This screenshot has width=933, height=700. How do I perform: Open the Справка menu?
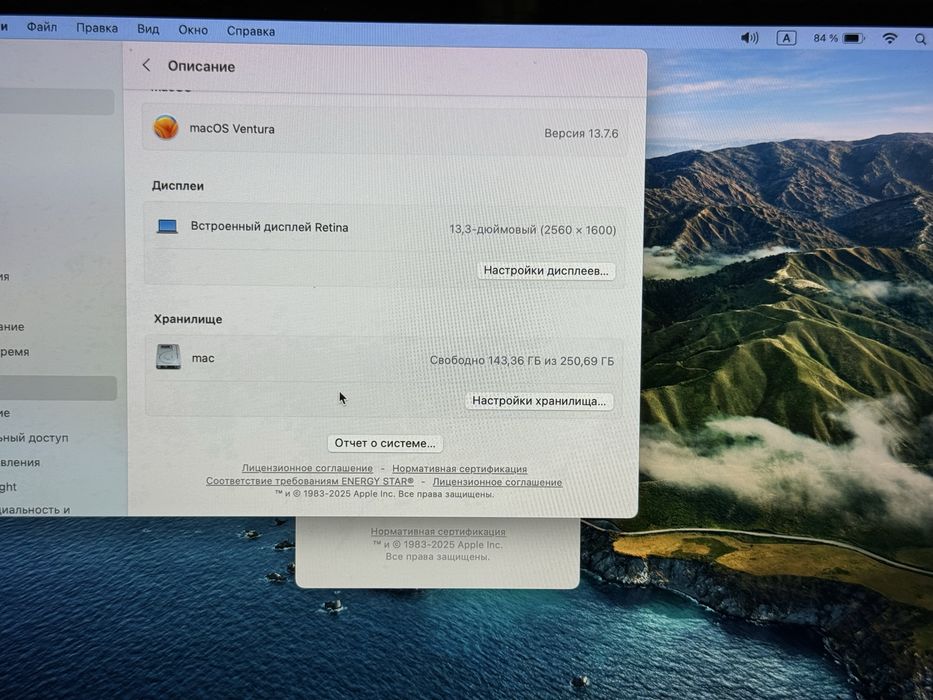click(x=251, y=31)
